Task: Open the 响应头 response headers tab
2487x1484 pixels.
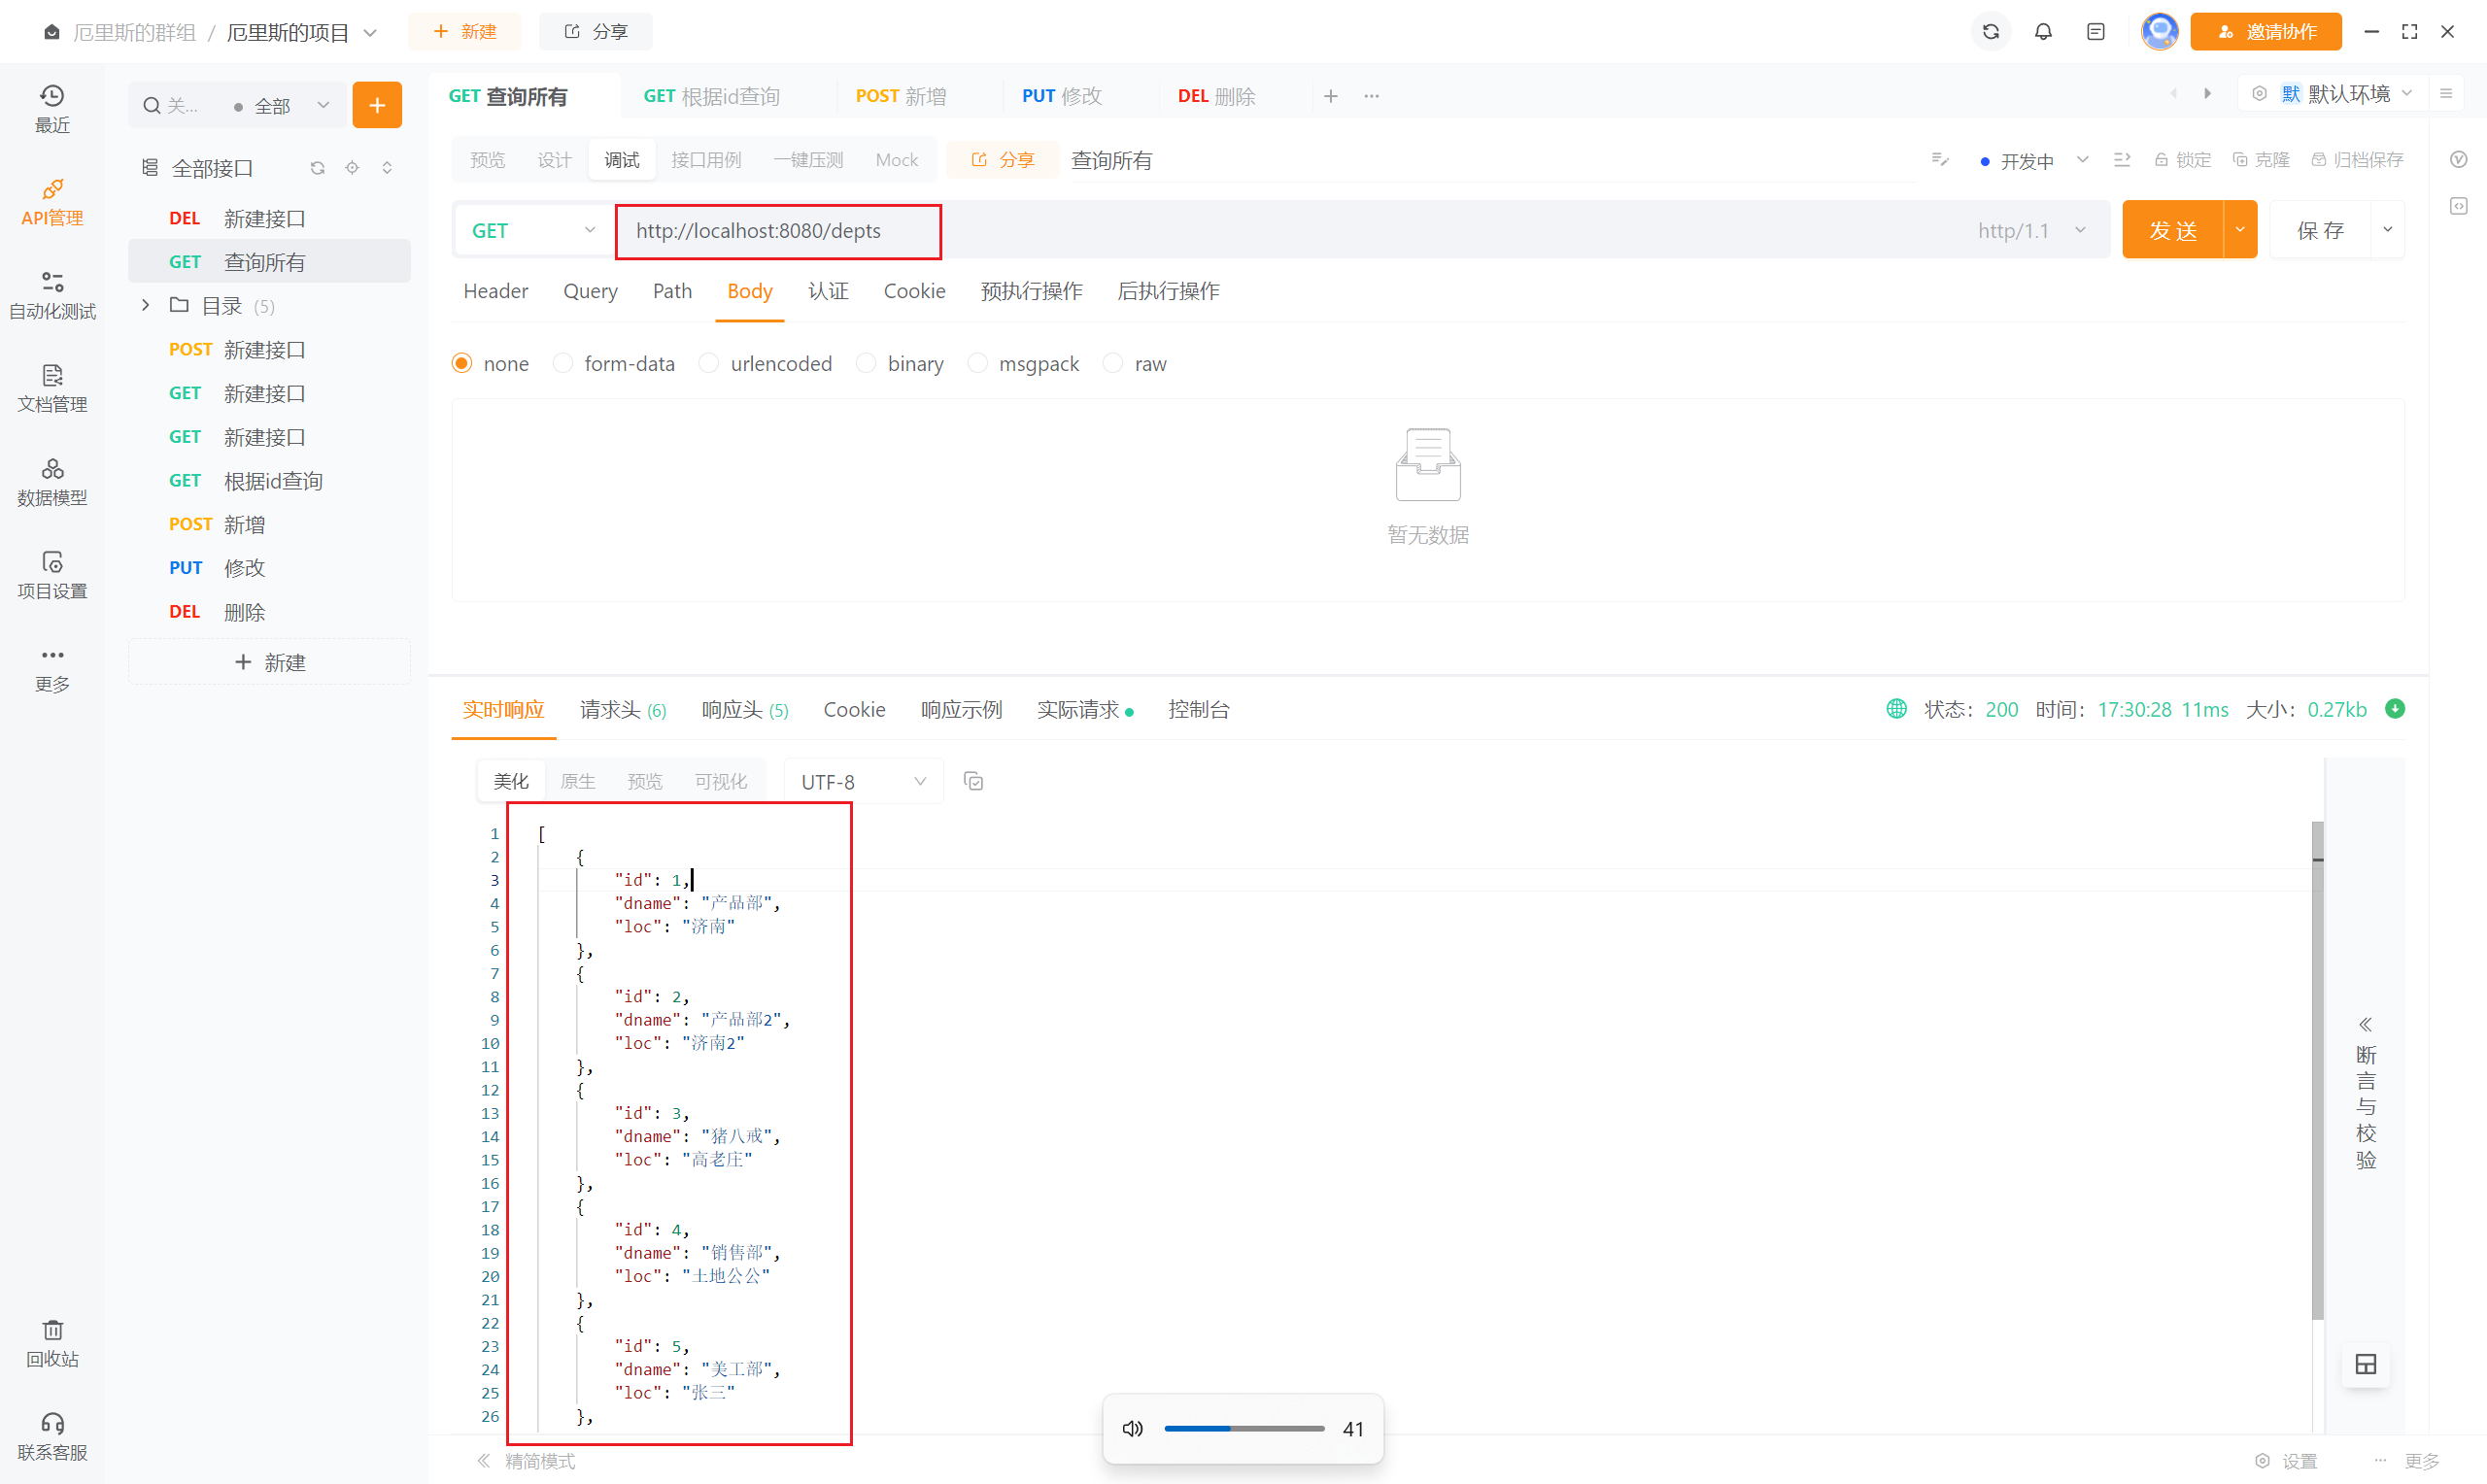Action: pos(744,709)
